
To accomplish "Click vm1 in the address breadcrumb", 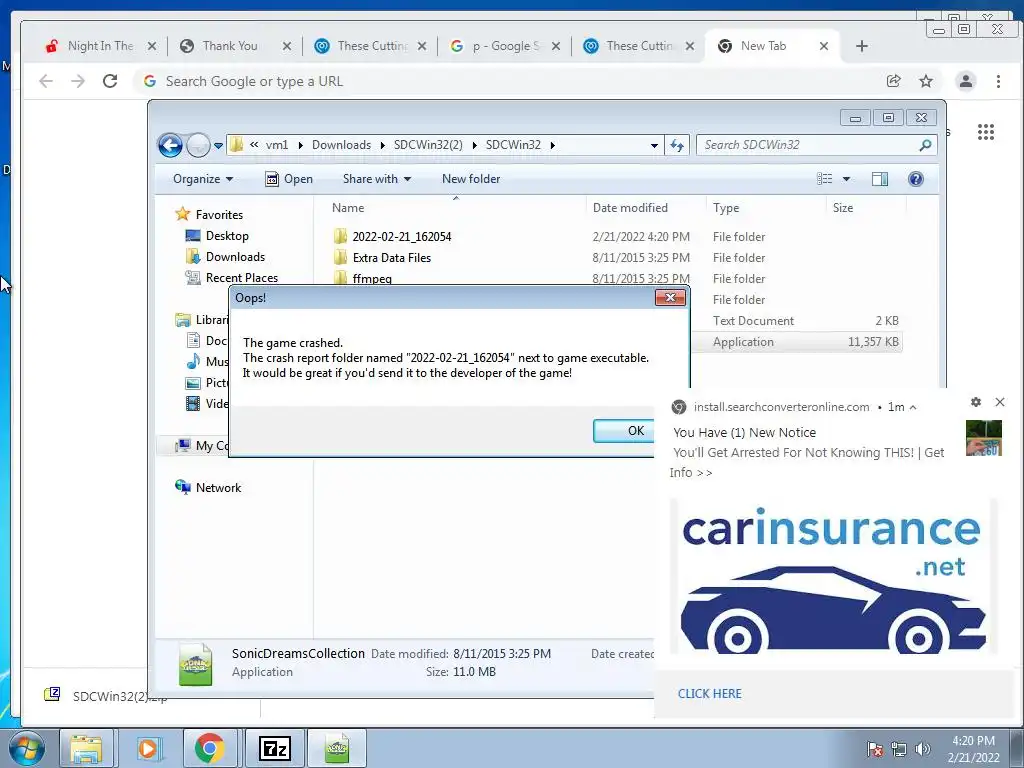I will click(277, 145).
